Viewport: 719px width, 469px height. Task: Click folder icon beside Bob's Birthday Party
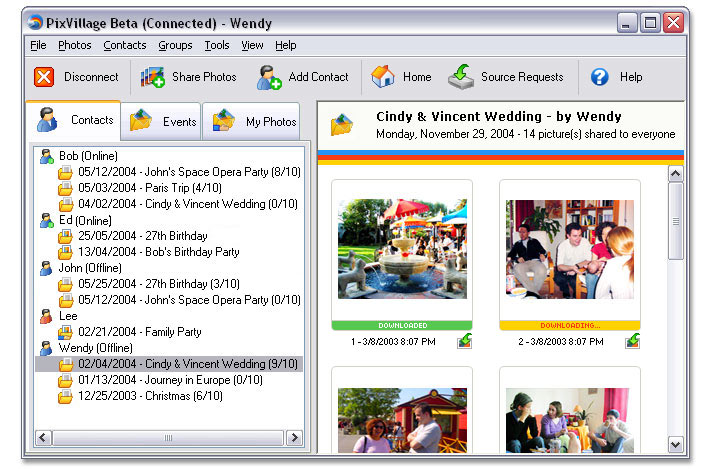coord(66,252)
